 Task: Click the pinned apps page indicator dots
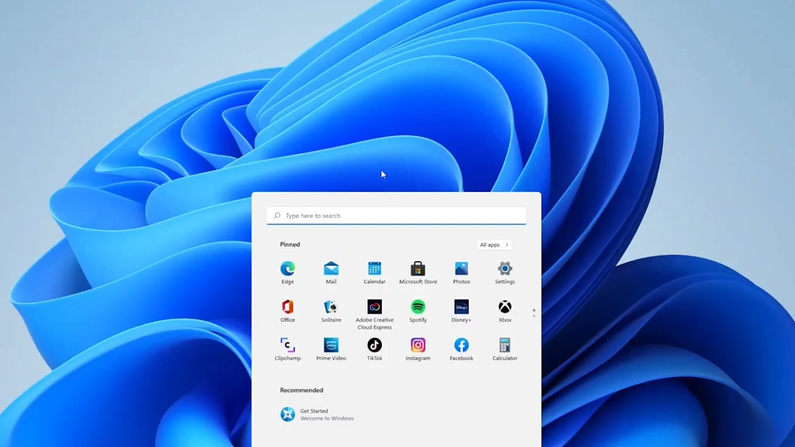(534, 312)
